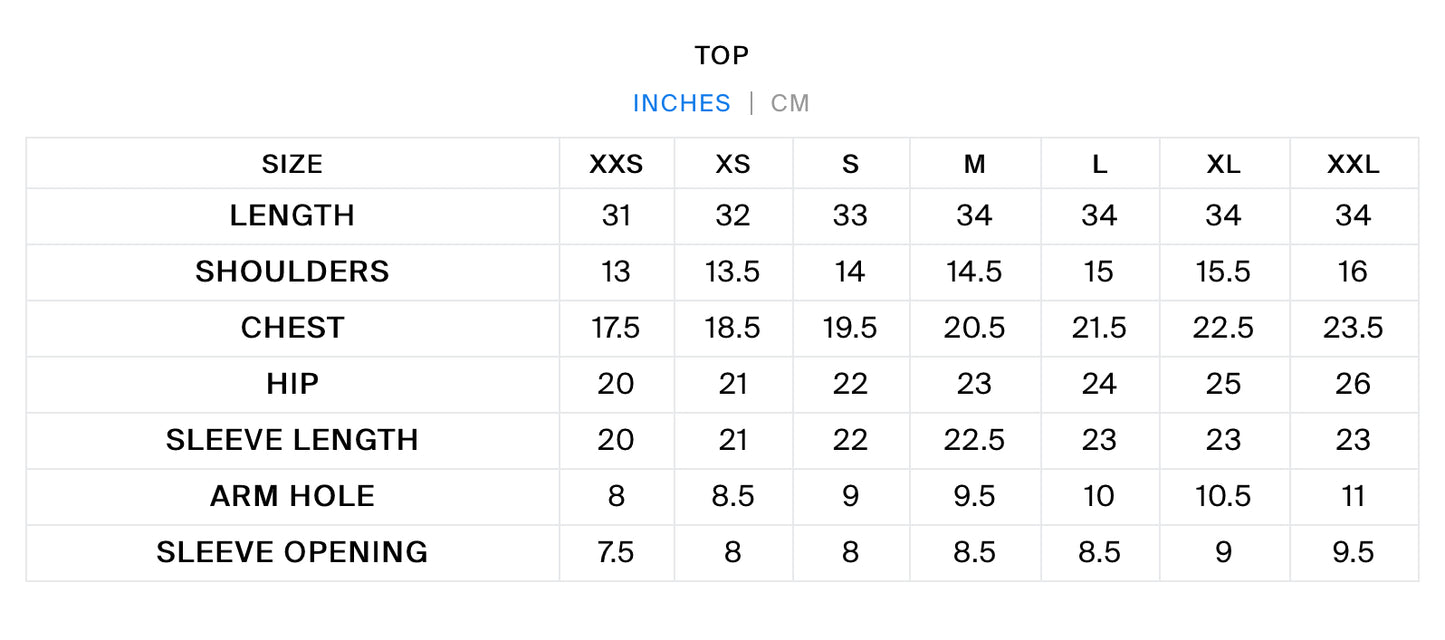The width and height of the screenshot is (1445, 640).
Task: Select the INCHES unit option
Action: coord(682,103)
